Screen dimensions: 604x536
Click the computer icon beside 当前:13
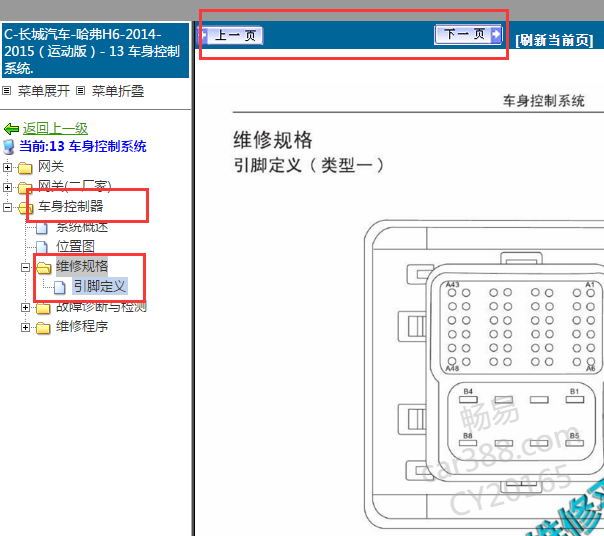tap(8, 147)
